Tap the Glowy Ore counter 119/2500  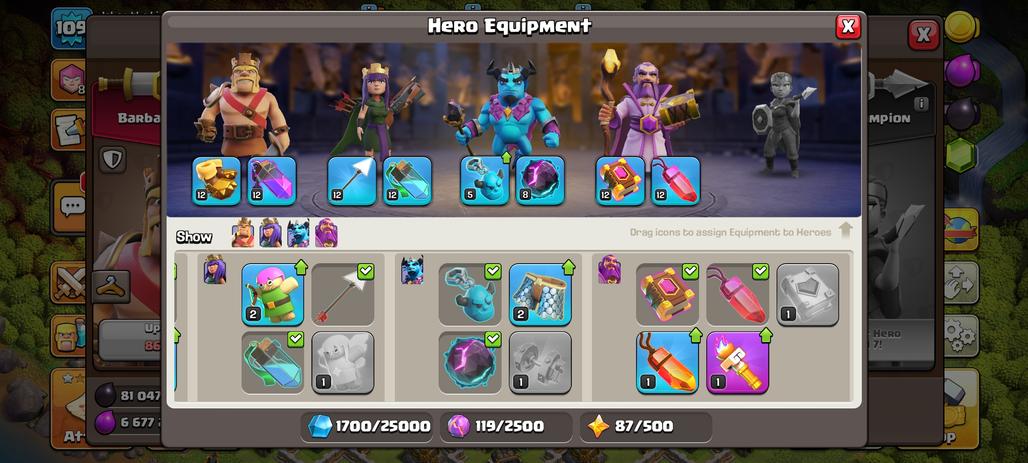506,426
